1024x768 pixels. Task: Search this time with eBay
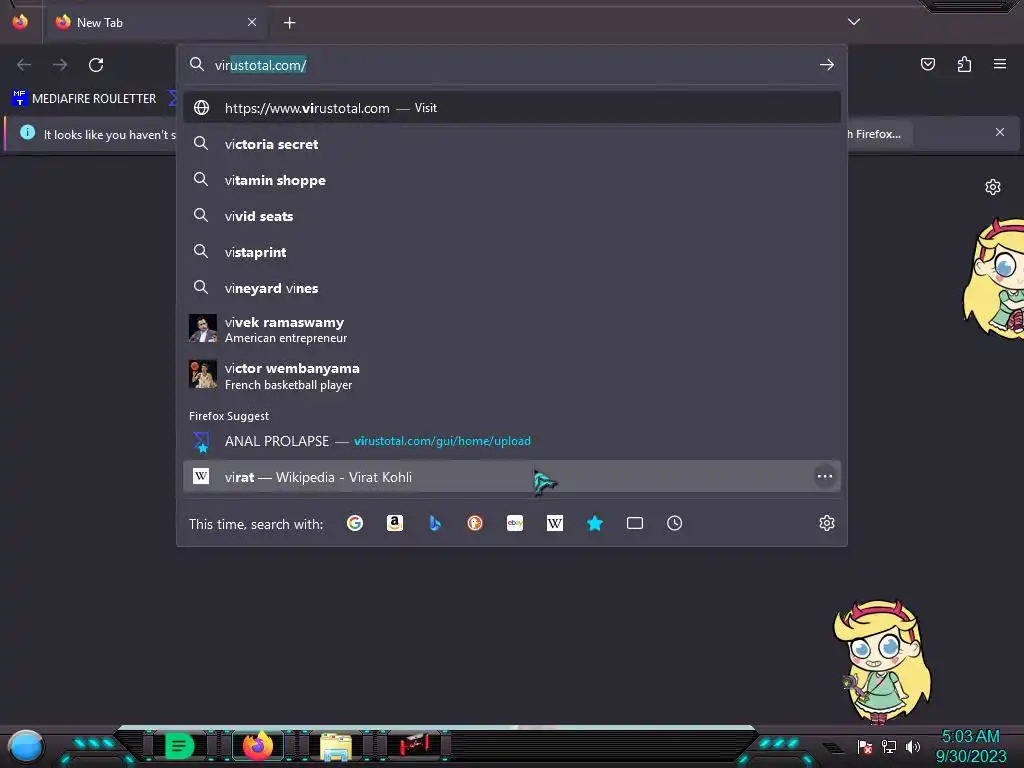[x=515, y=523]
